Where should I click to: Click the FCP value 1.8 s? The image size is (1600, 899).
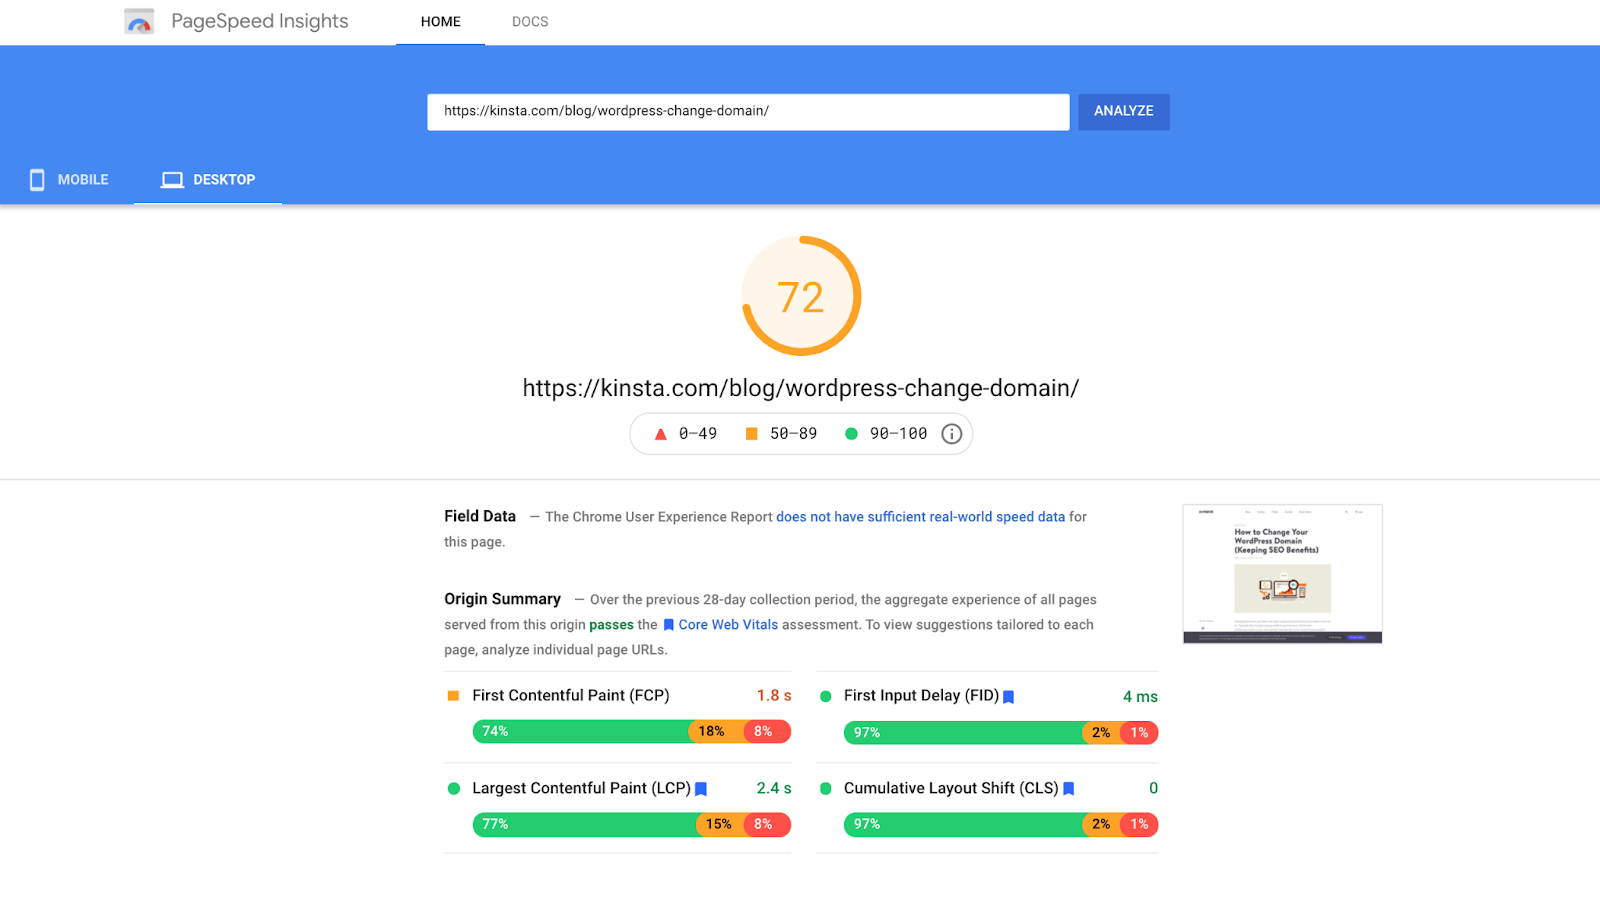pos(774,696)
